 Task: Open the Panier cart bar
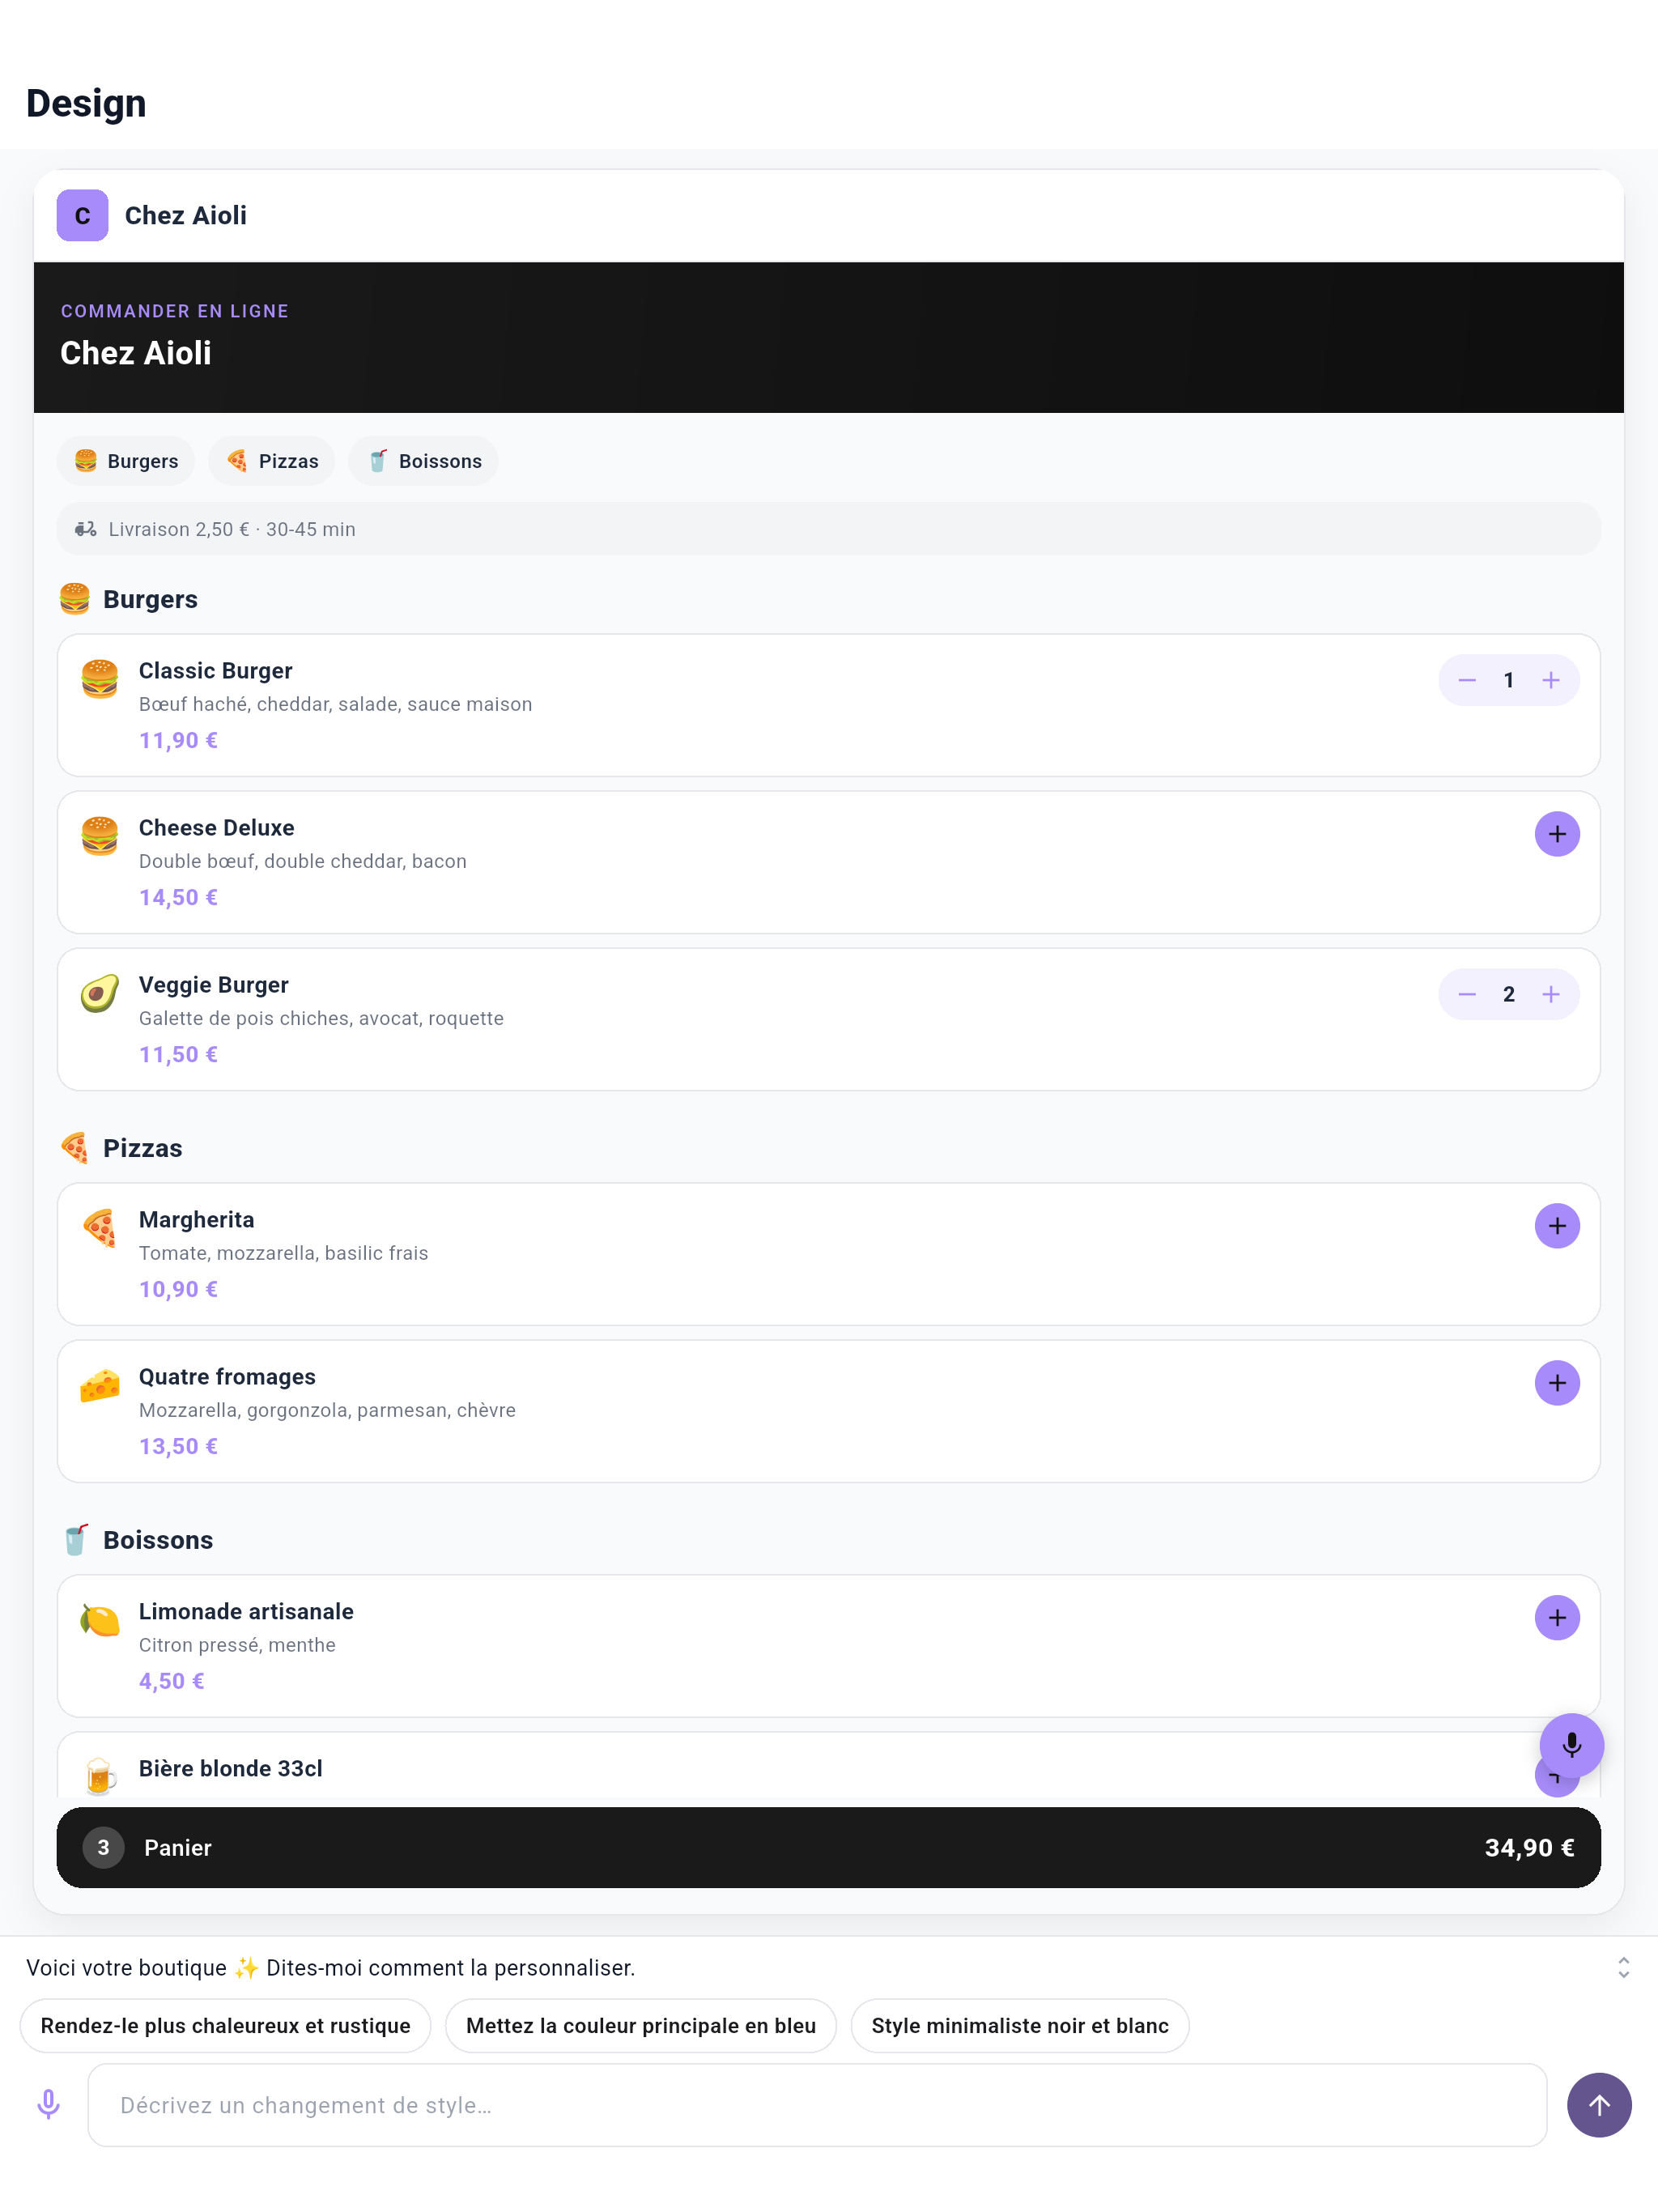coord(828,1848)
